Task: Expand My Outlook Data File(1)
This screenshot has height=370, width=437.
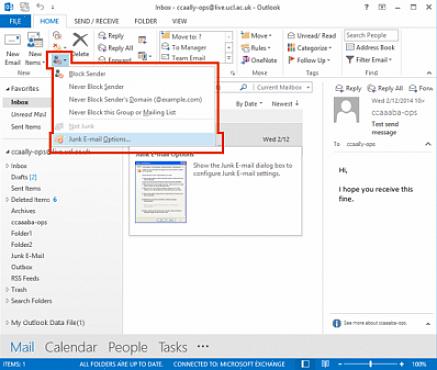Action: (7, 323)
